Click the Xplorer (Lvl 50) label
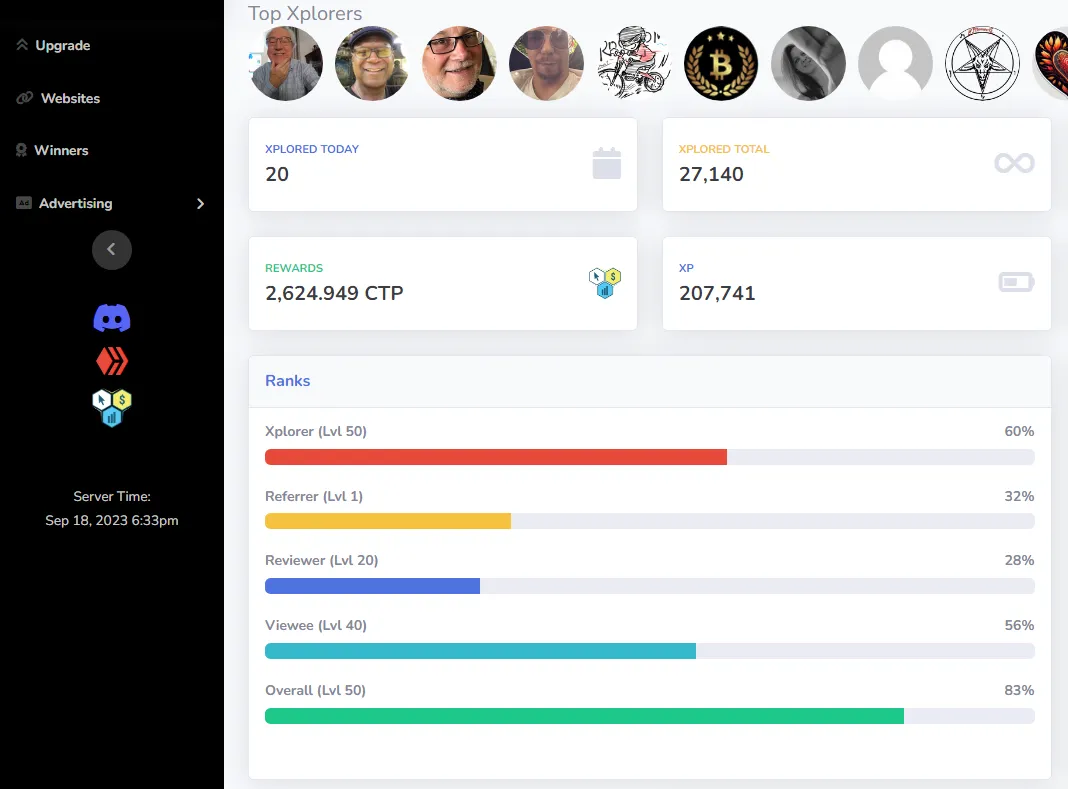Viewport: 1068px width, 789px height. (x=316, y=431)
